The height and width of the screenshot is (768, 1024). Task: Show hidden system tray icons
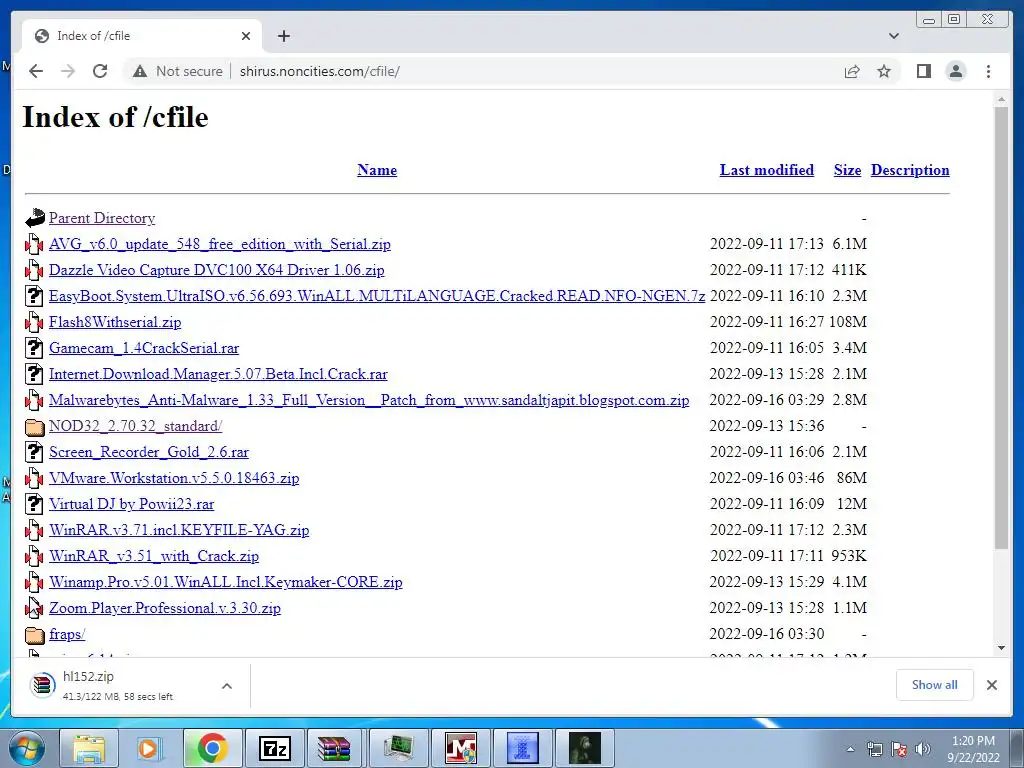pyautogui.click(x=850, y=749)
